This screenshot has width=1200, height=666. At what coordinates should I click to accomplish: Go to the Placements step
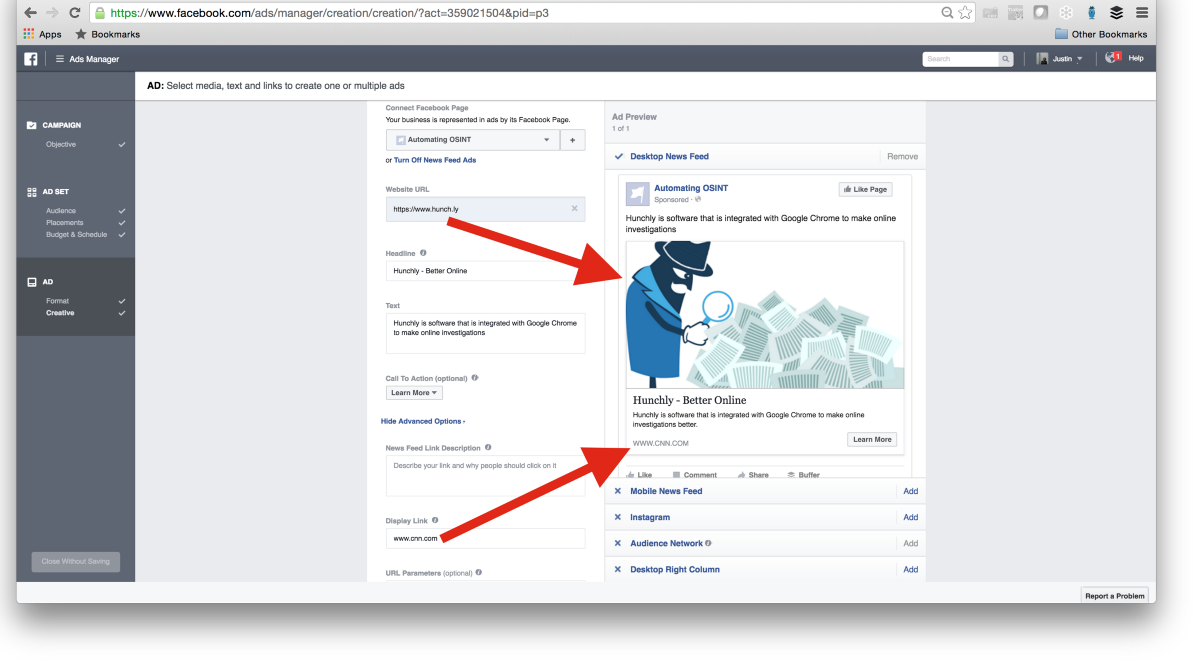pos(65,222)
